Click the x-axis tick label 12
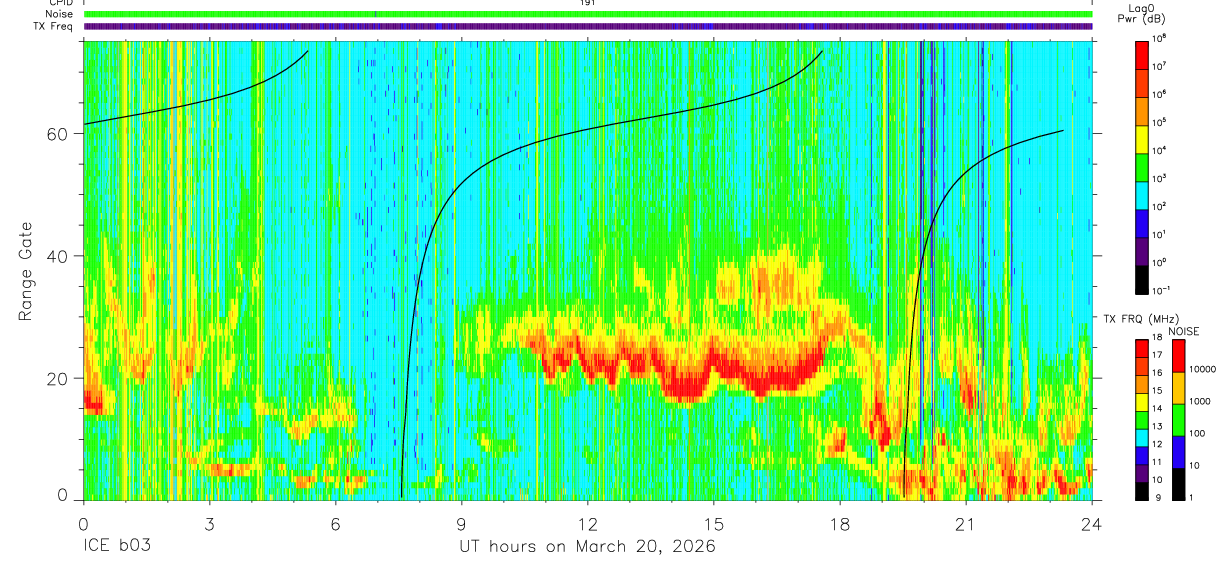This screenshot has height=567, width=1228. tap(587, 524)
